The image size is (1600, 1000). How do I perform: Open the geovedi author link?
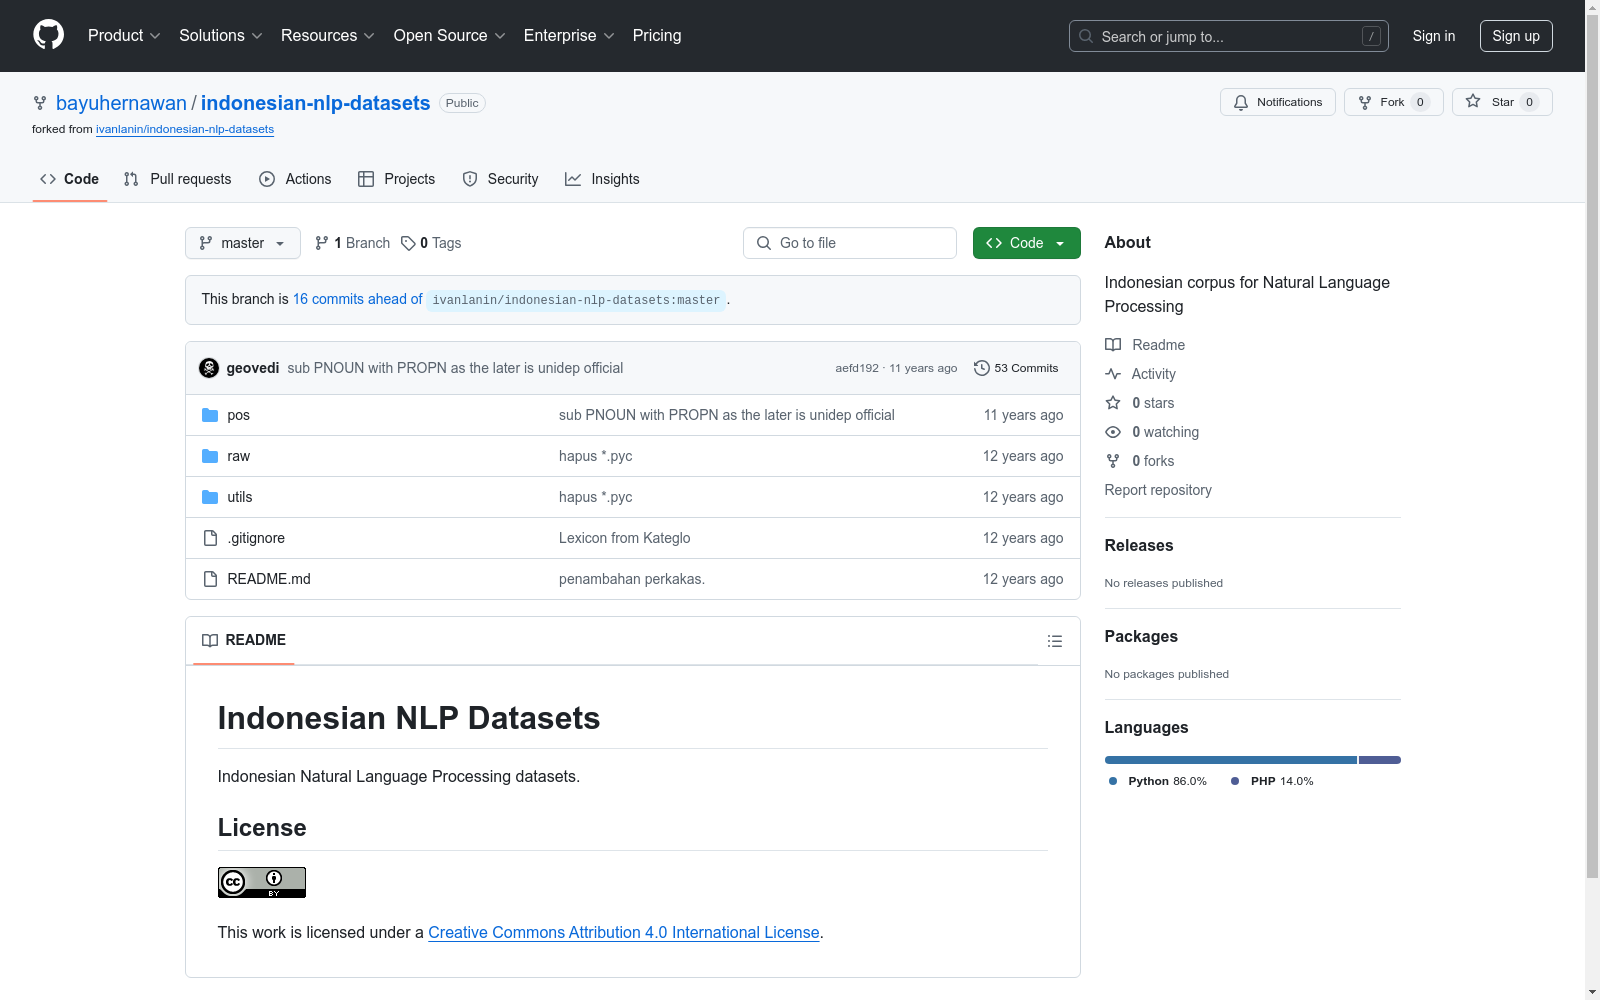(x=253, y=368)
